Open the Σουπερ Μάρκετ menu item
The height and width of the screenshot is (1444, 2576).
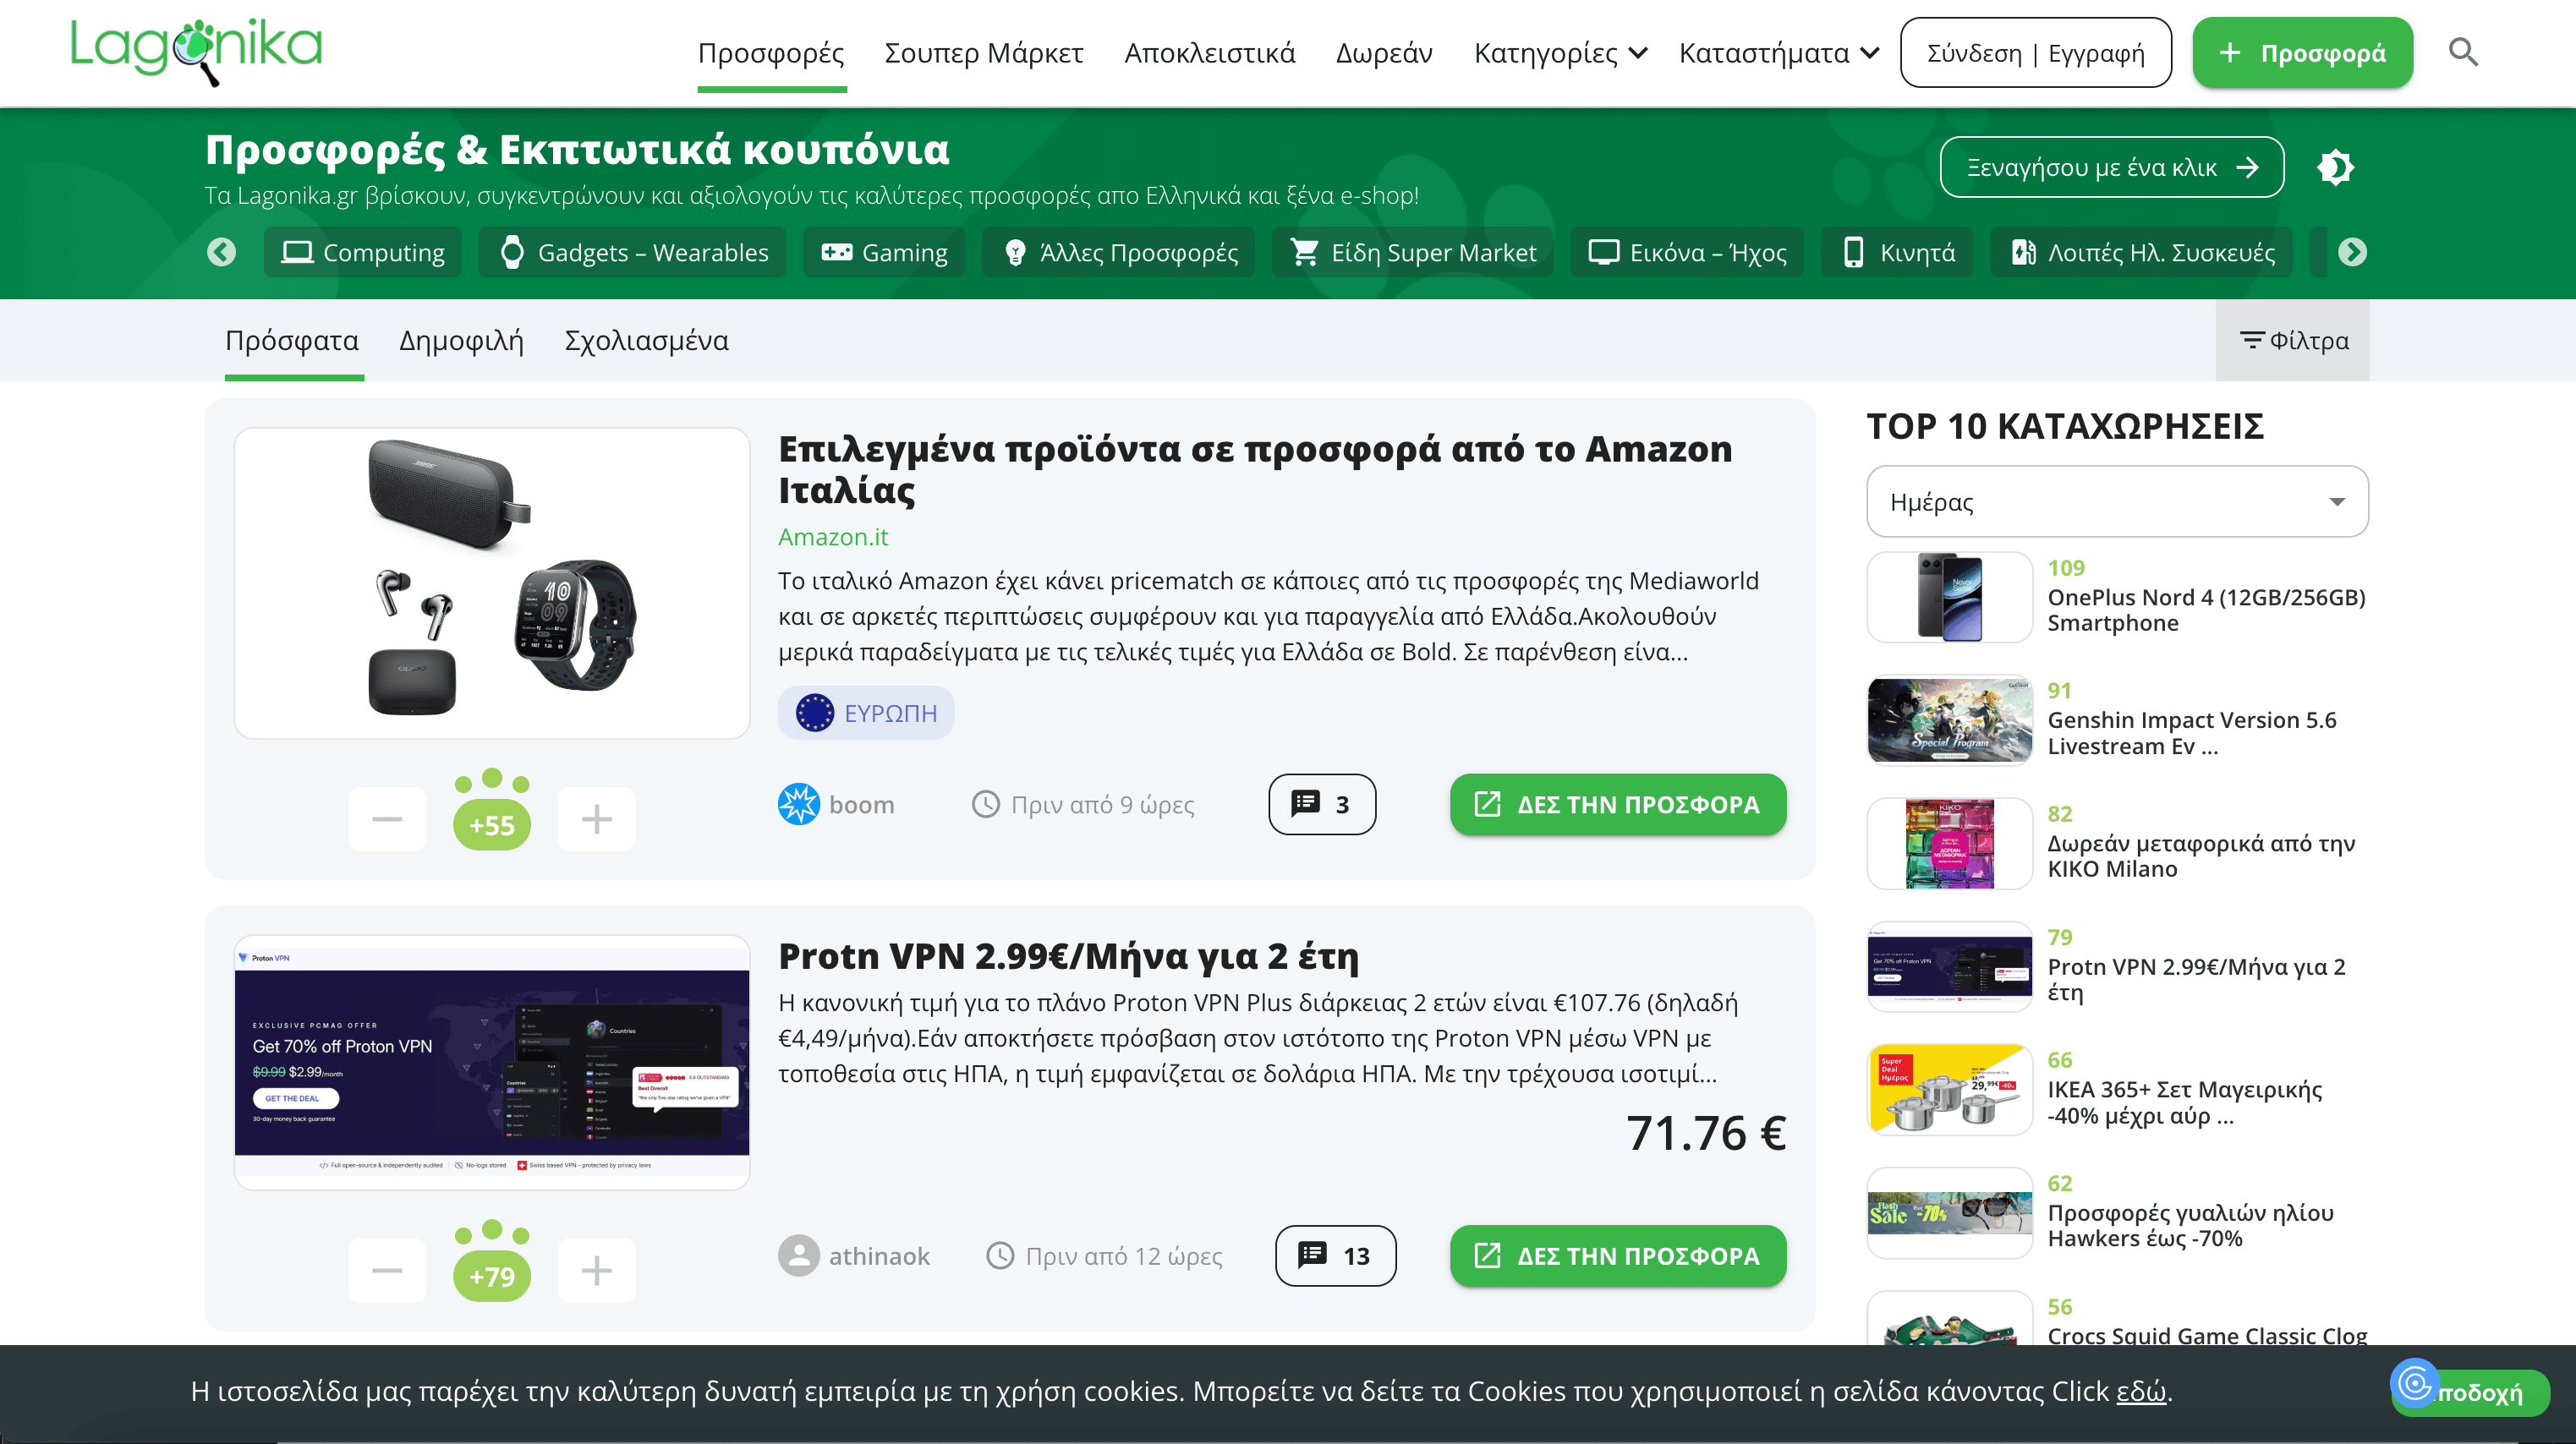pyautogui.click(x=983, y=53)
